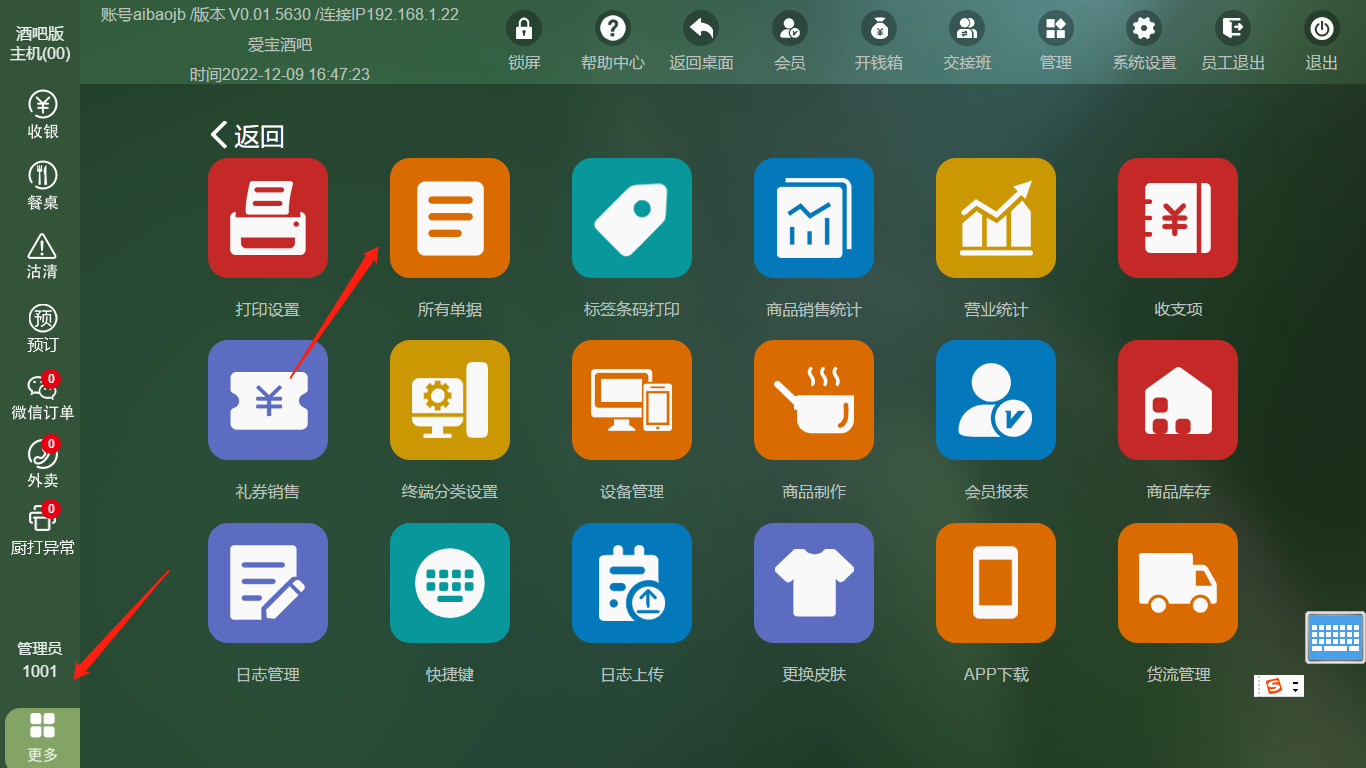Open the on-screen keyboard button
Image resolution: width=1366 pixels, height=768 pixels.
[1336, 637]
